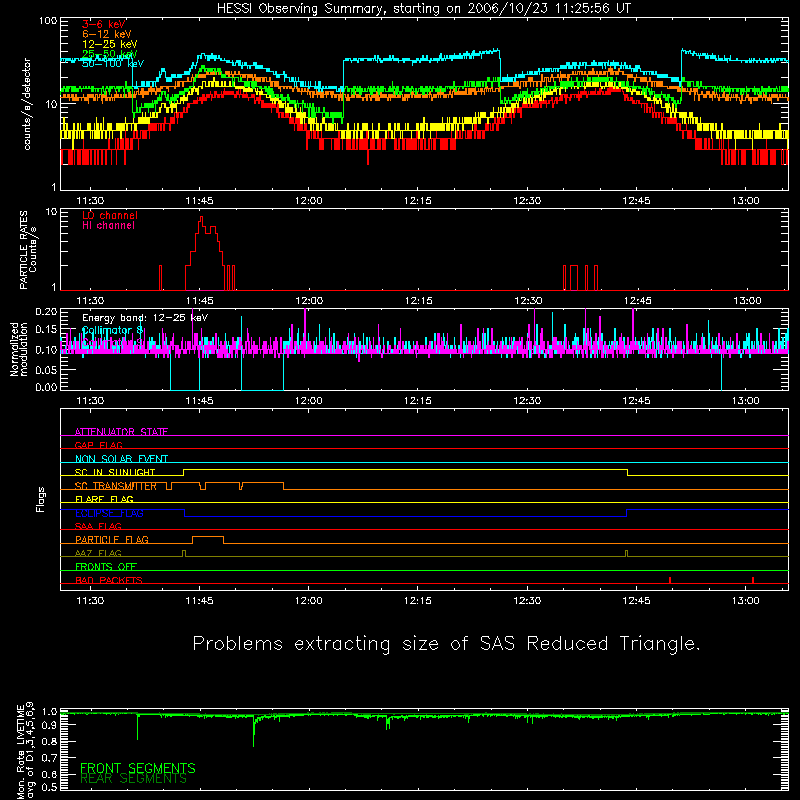Click the green FRONTS OFF label

click(x=106, y=566)
